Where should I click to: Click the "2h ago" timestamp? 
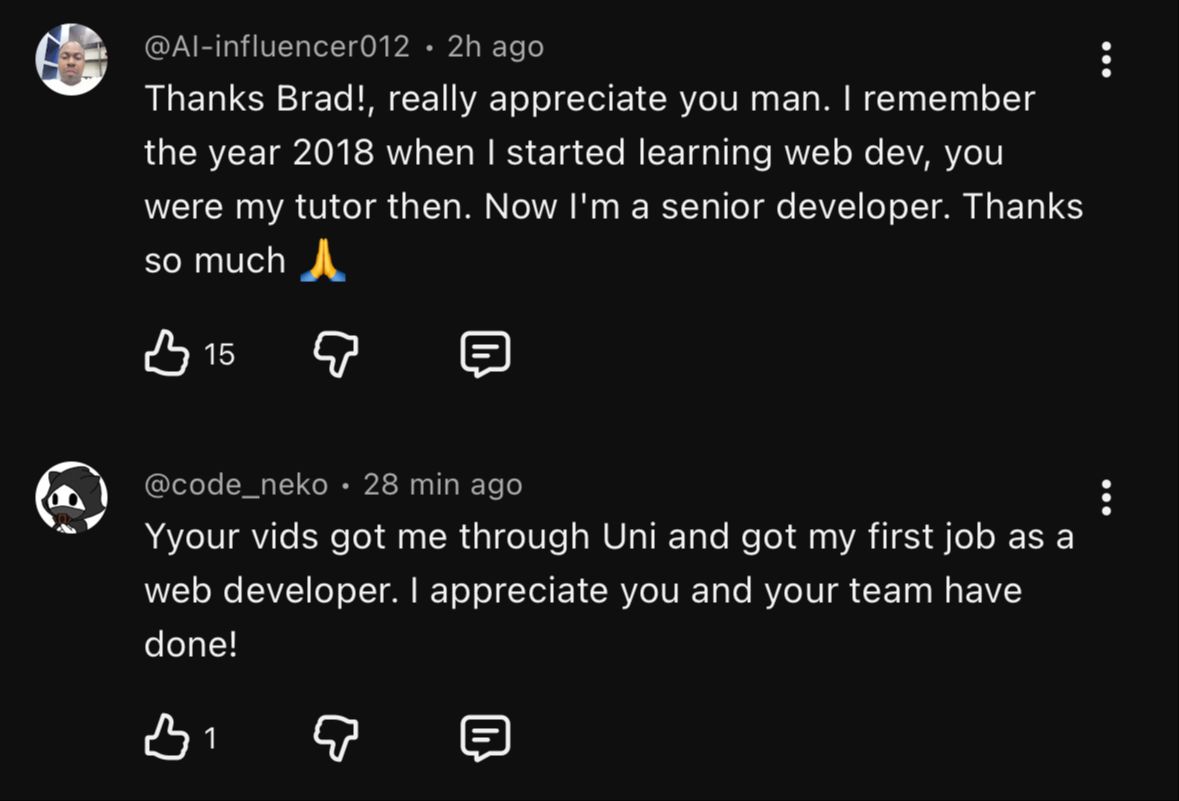click(x=495, y=47)
